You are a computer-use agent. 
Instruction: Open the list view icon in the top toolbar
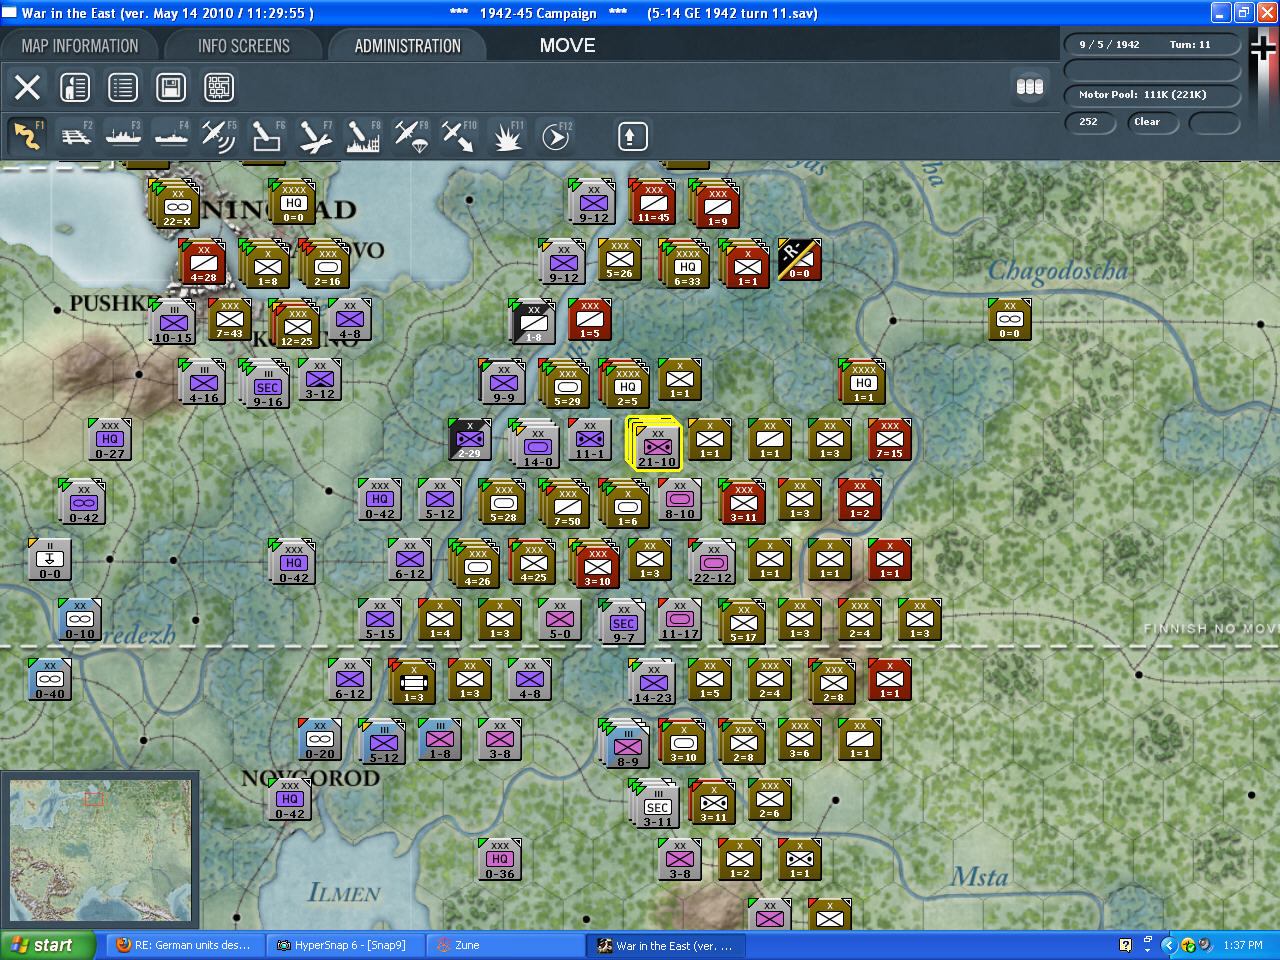(123, 87)
